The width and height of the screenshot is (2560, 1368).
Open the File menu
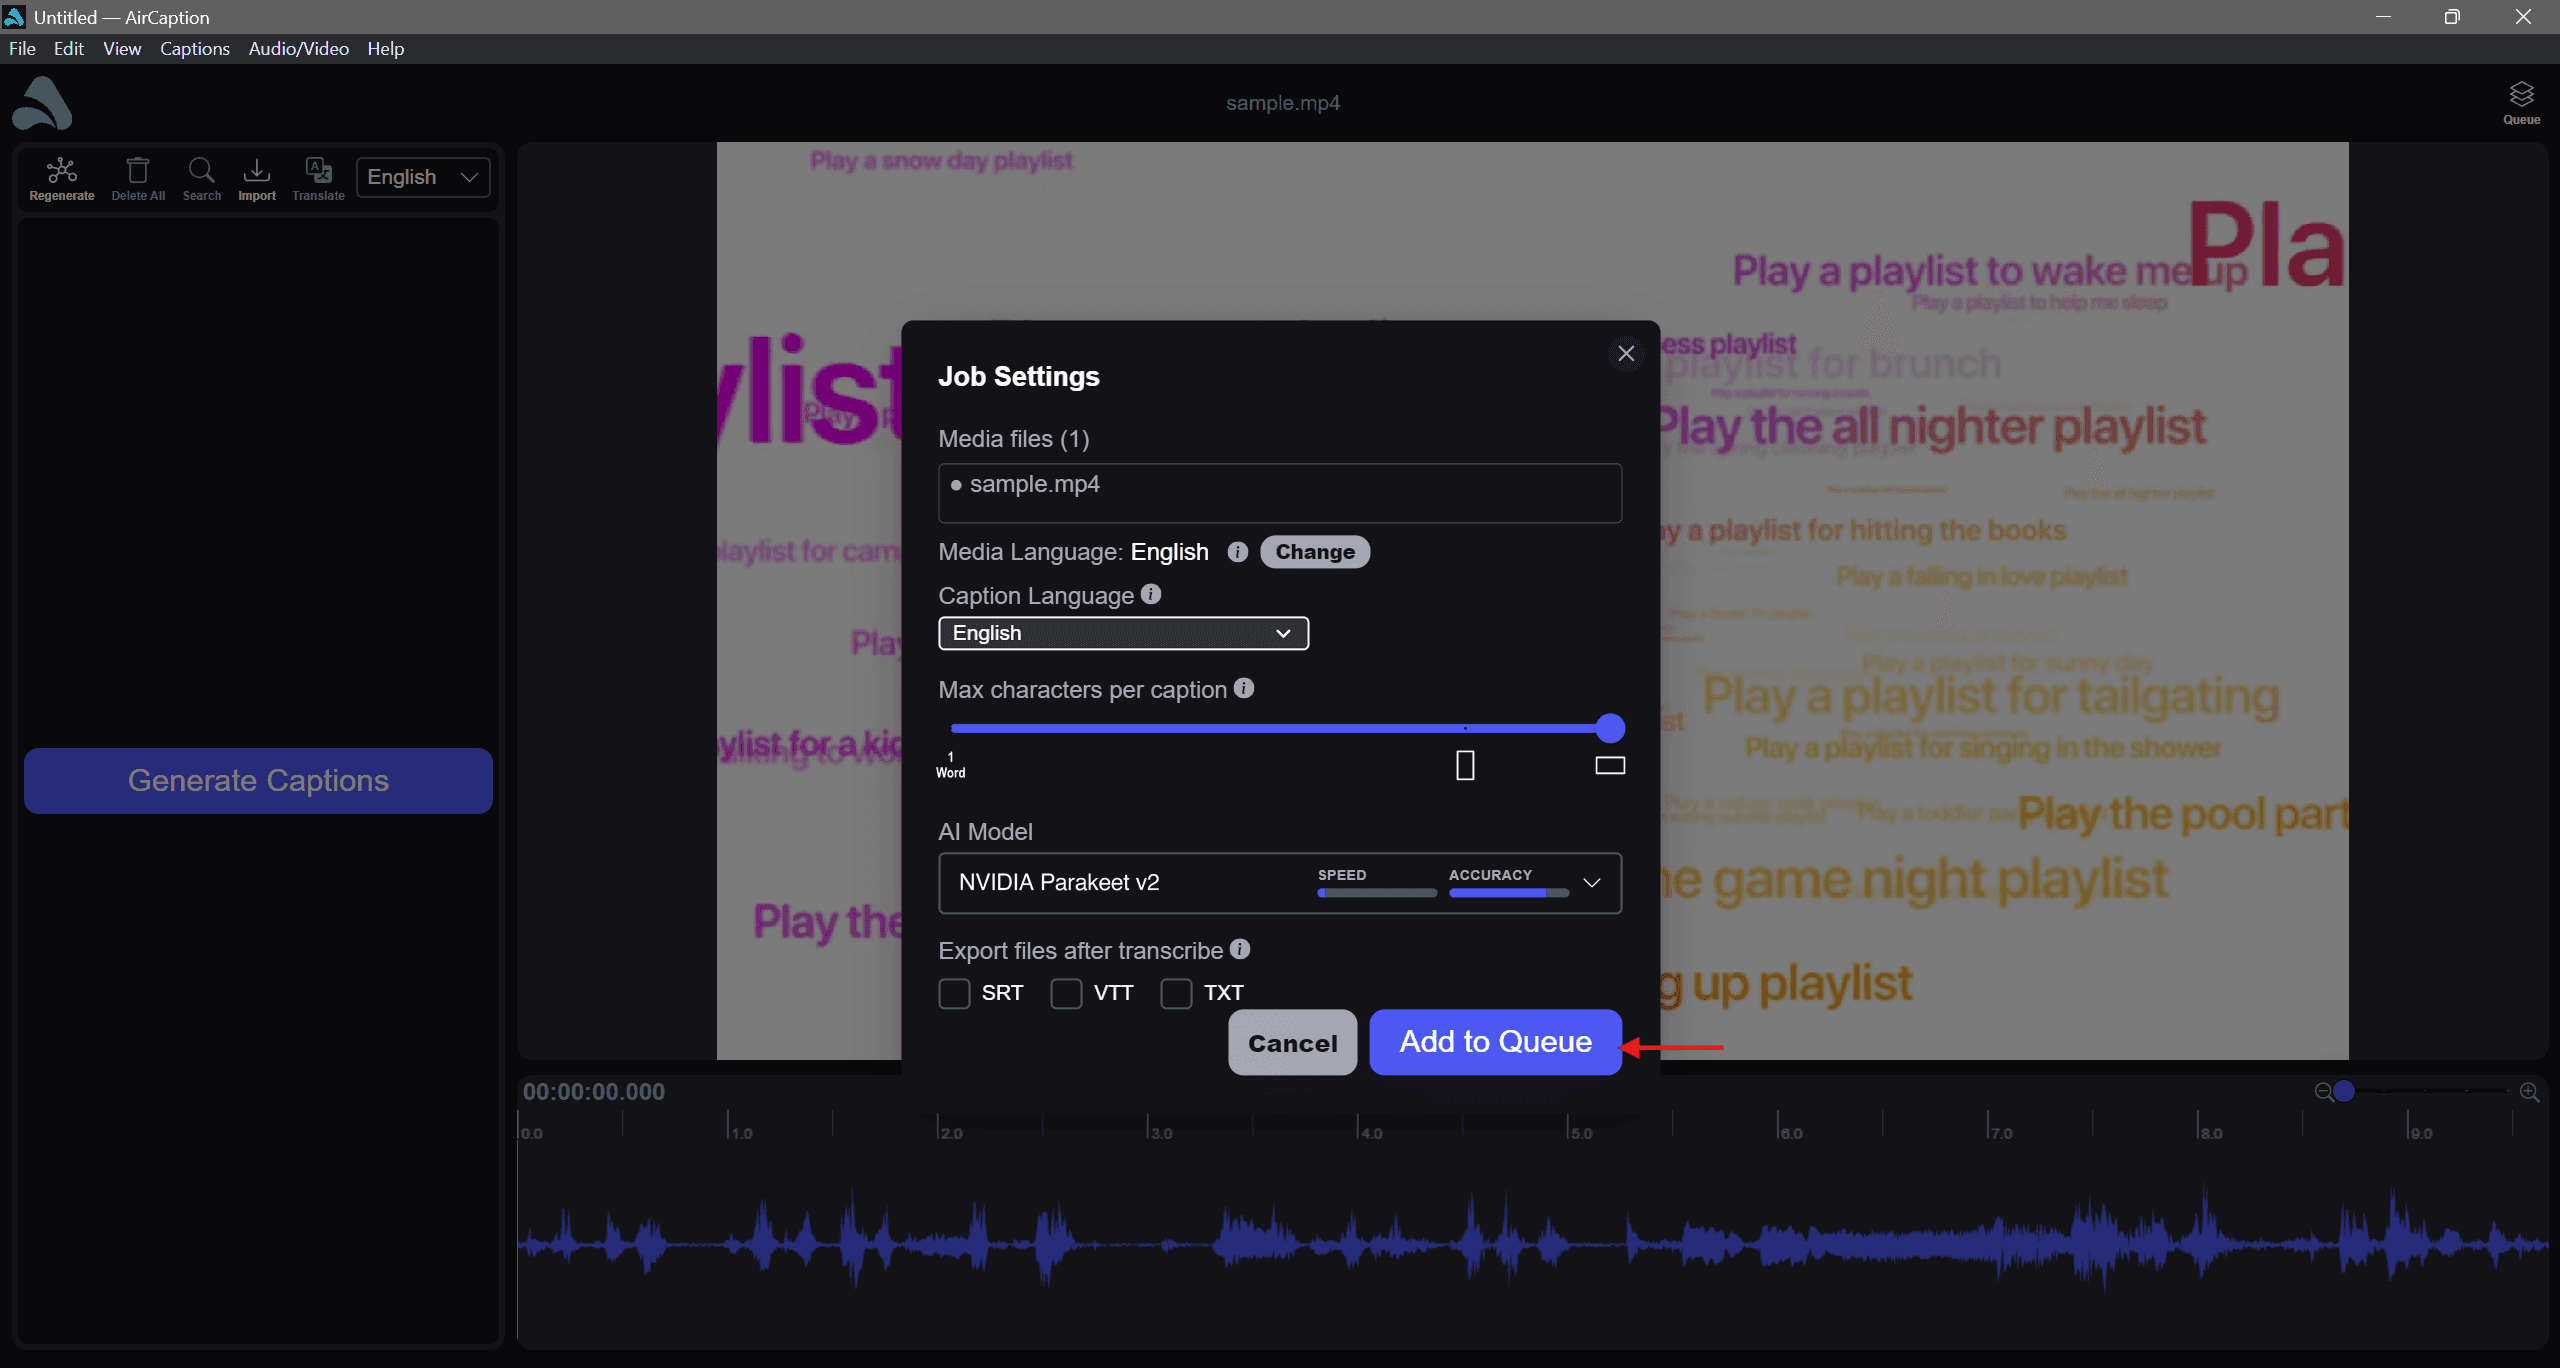tap(22, 48)
